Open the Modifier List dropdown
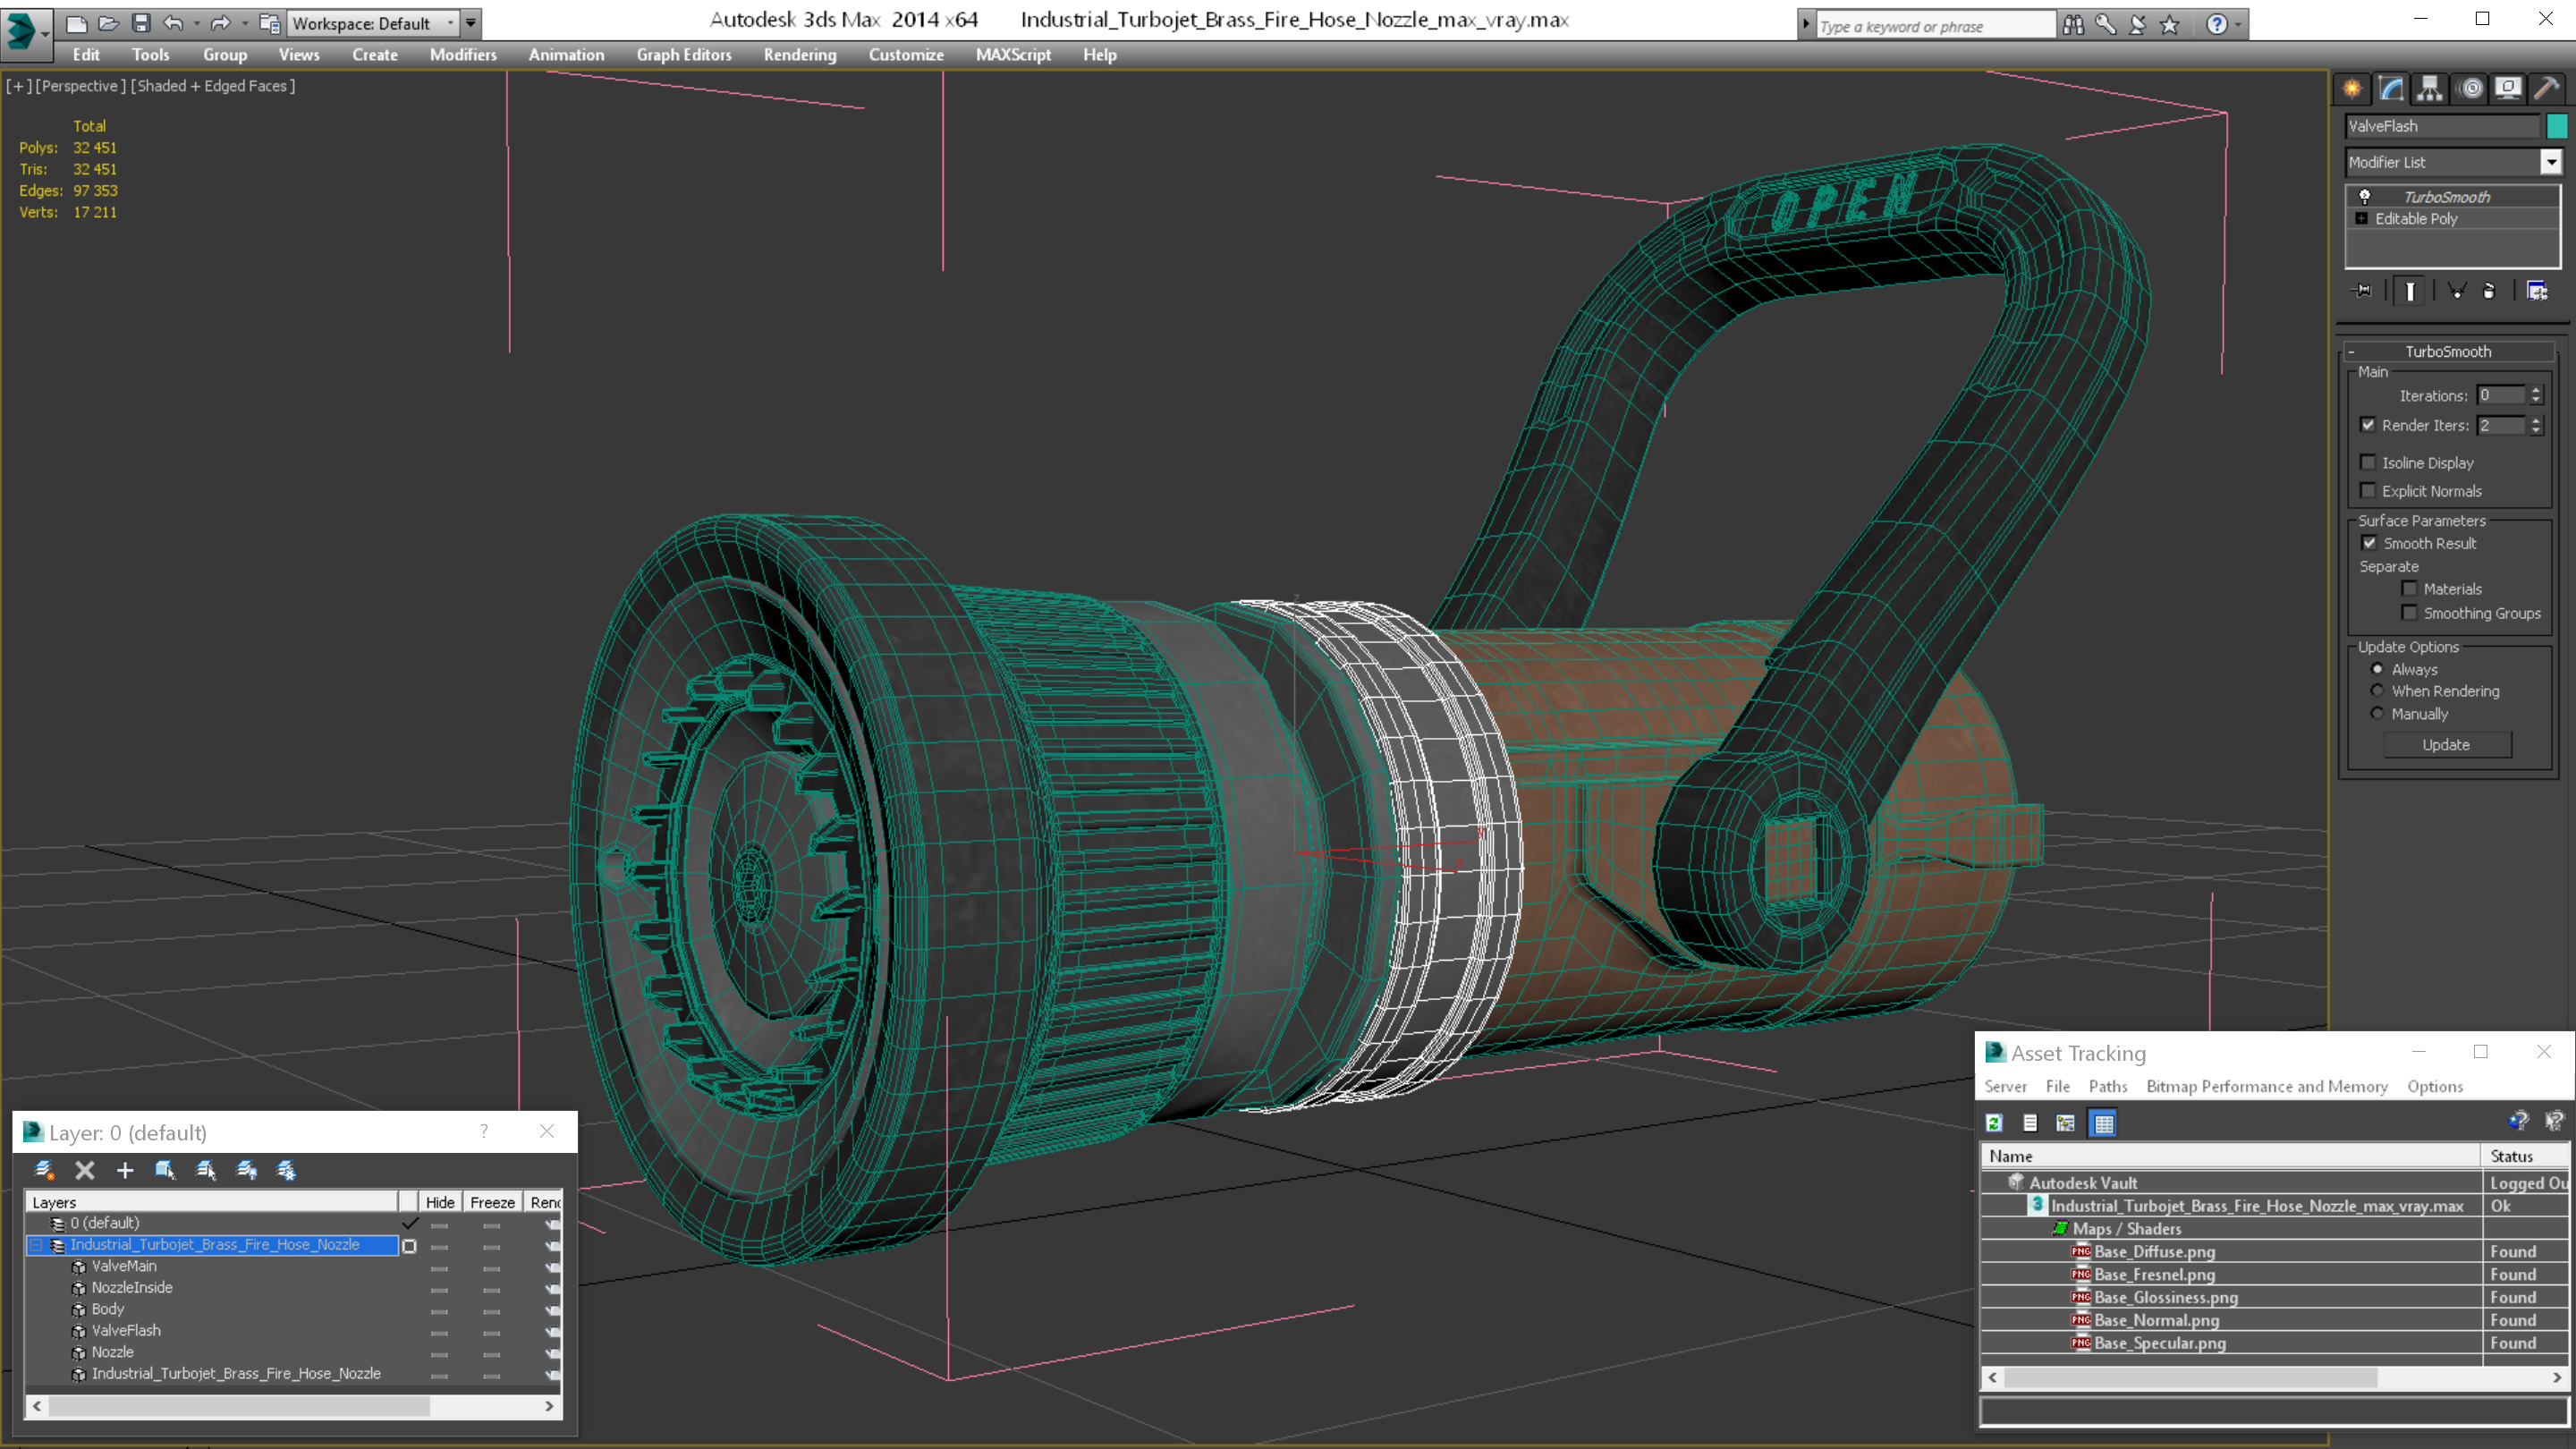The width and height of the screenshot is (2576, 1449). (x=2550, y=162)
